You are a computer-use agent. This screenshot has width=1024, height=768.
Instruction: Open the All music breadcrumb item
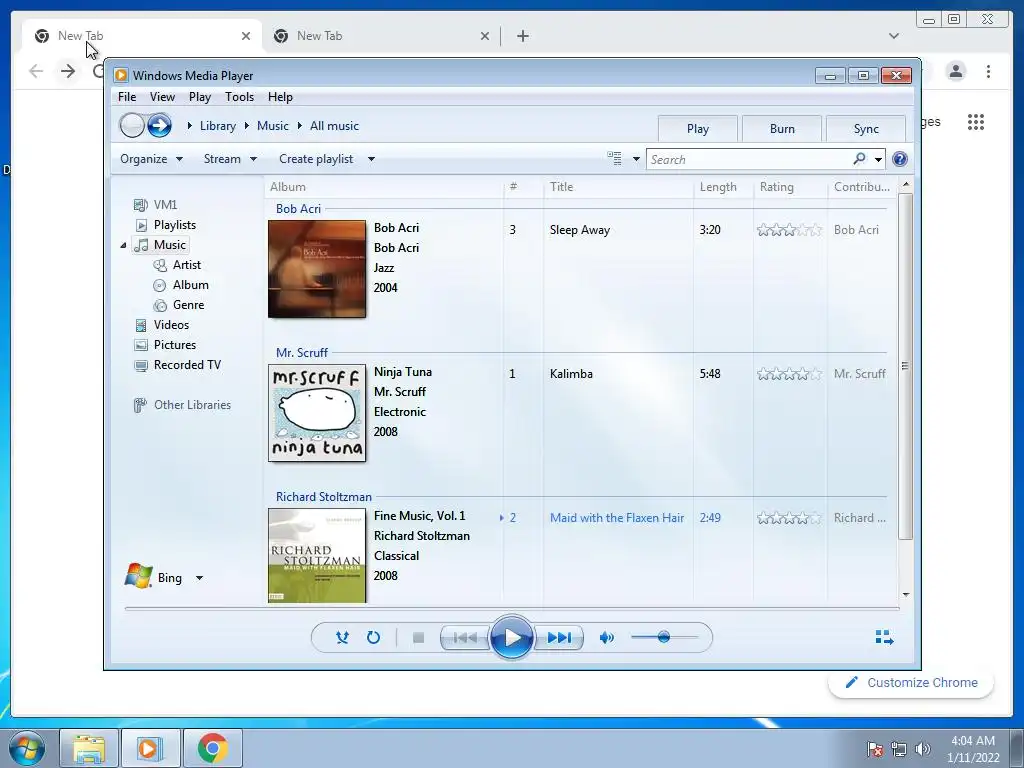(334, 126)
